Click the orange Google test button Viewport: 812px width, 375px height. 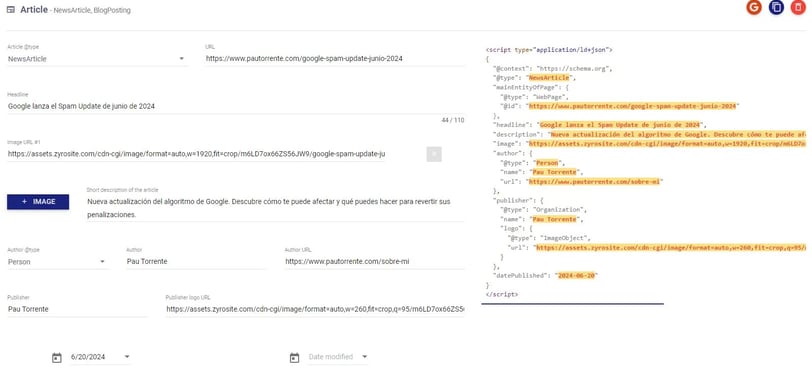[753, 8]
